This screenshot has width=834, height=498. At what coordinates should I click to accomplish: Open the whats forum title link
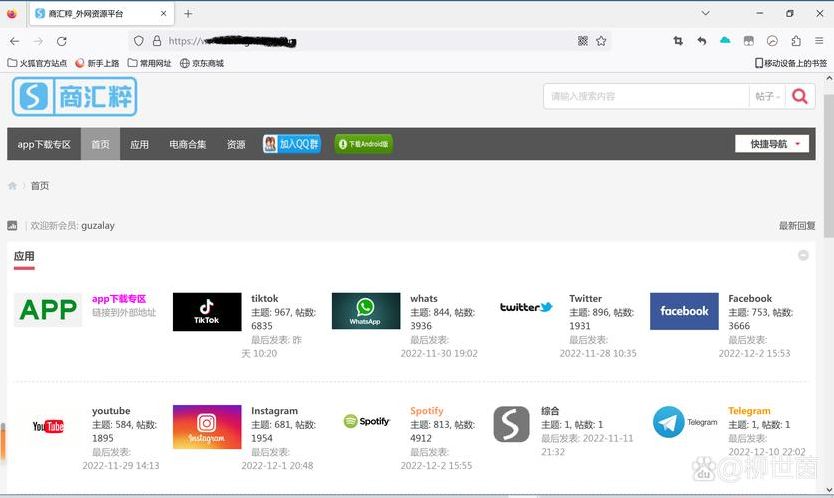pyautogui.click(x=423, y=298)
